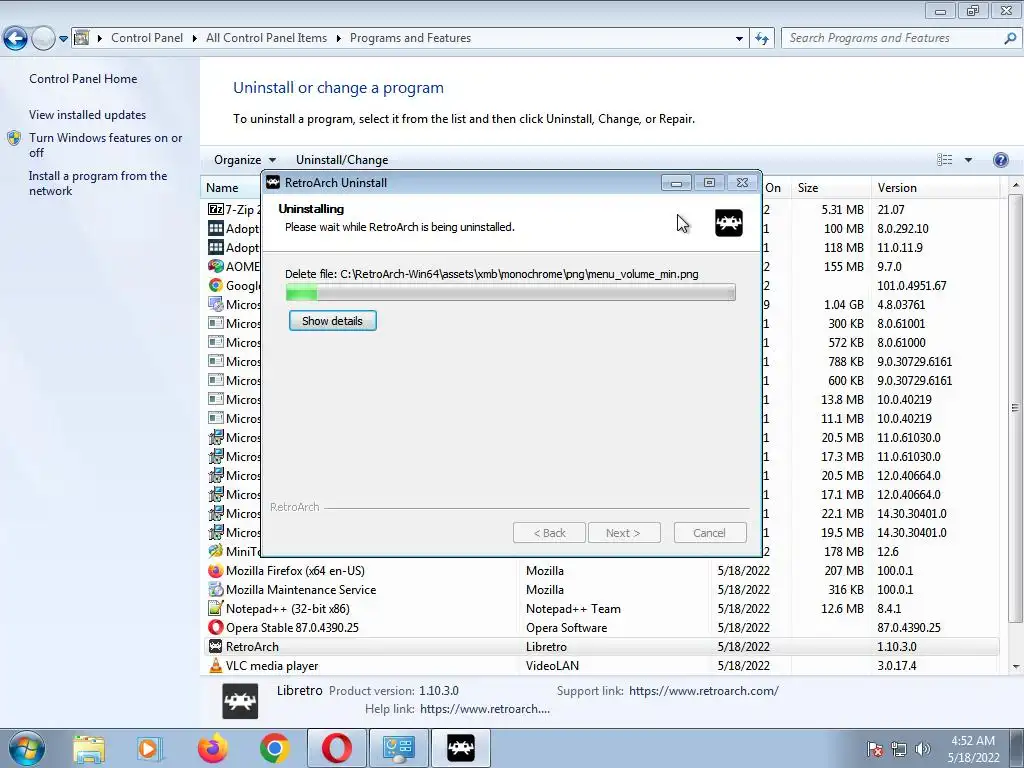Open the retroarch.com support link

(x=703, y=691)
